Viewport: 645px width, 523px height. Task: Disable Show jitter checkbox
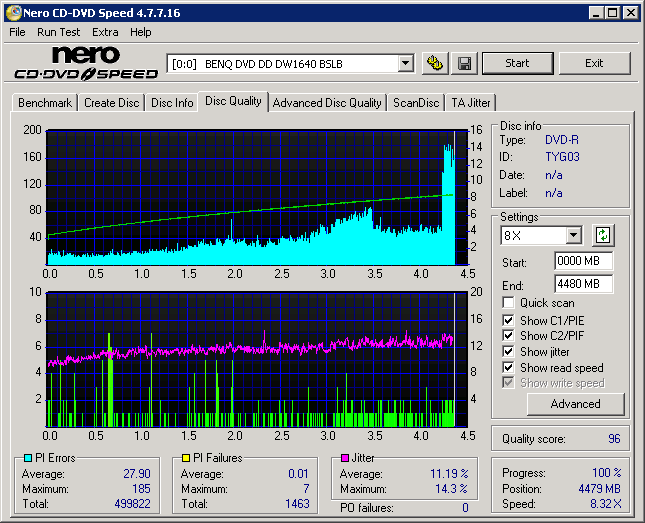[x=508, y=351]
